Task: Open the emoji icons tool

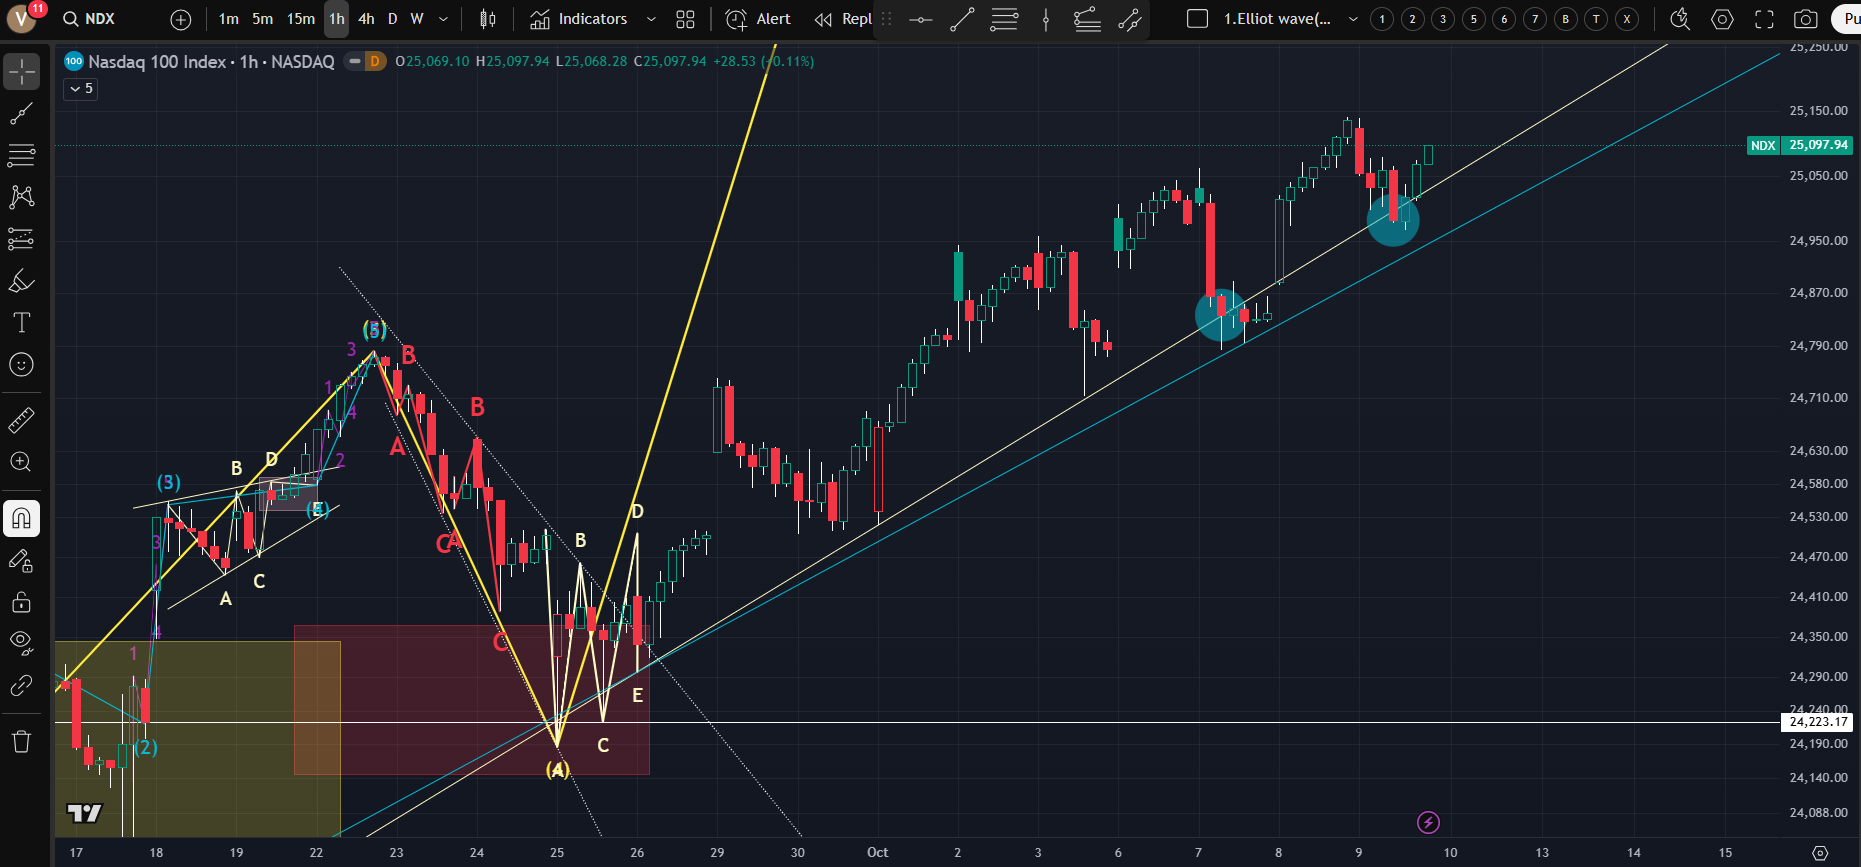Action: pos(22,365)
